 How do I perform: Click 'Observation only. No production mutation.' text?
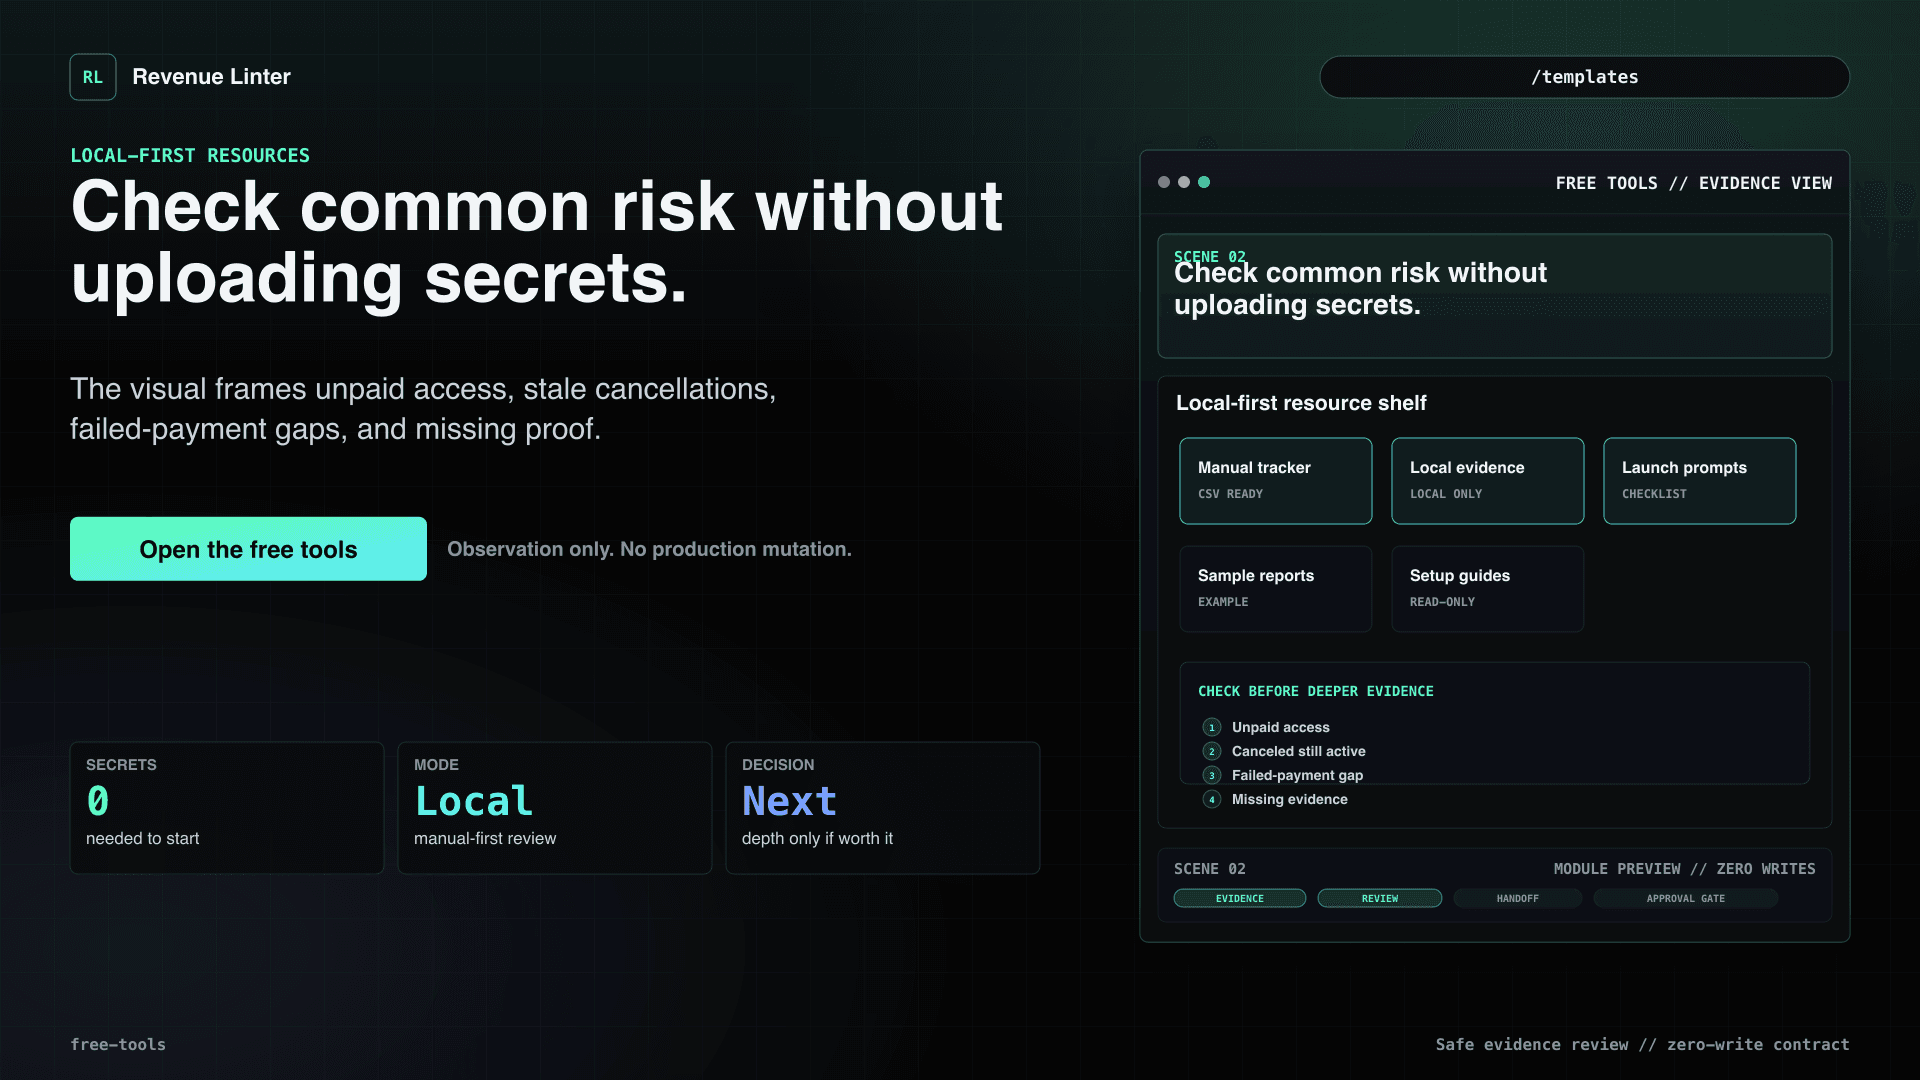(x=650, y=549)
